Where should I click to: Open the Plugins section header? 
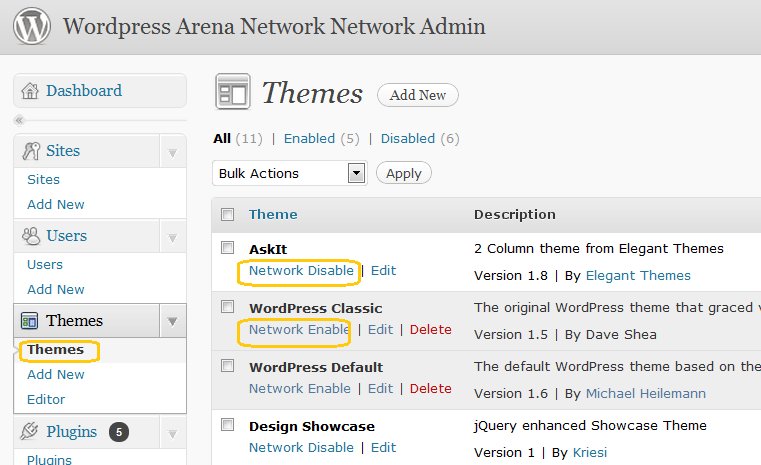click(71, 432)
